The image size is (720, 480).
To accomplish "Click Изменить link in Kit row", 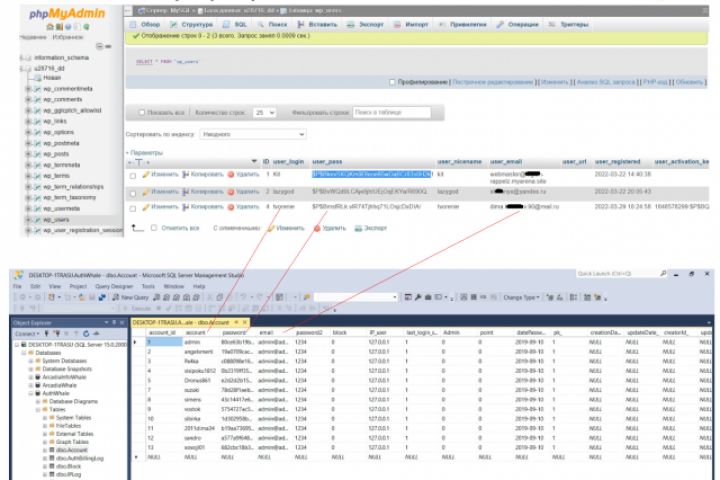I will pos(164,175).
